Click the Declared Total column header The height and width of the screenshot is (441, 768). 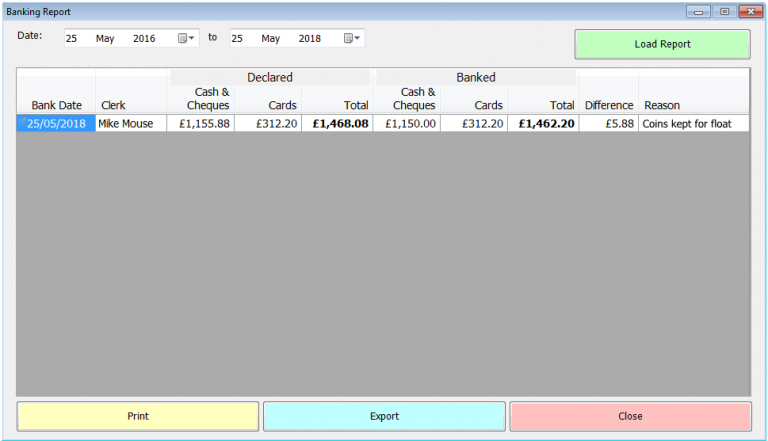coord(356,105)
